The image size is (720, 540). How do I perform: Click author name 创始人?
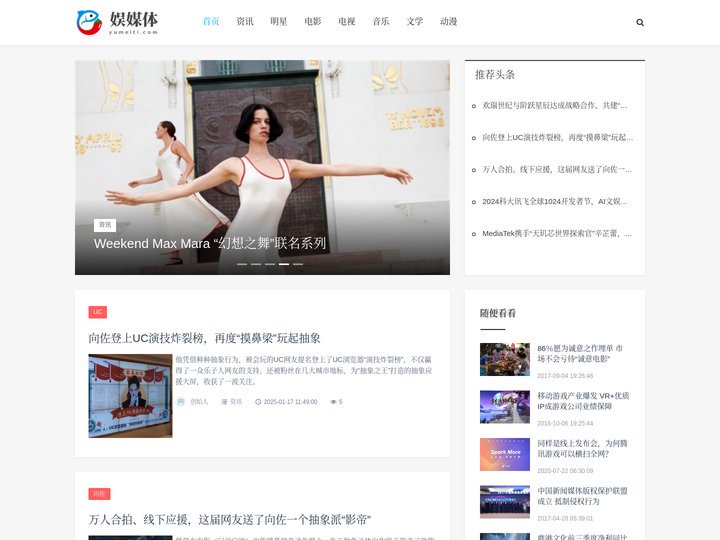point(199,402)
